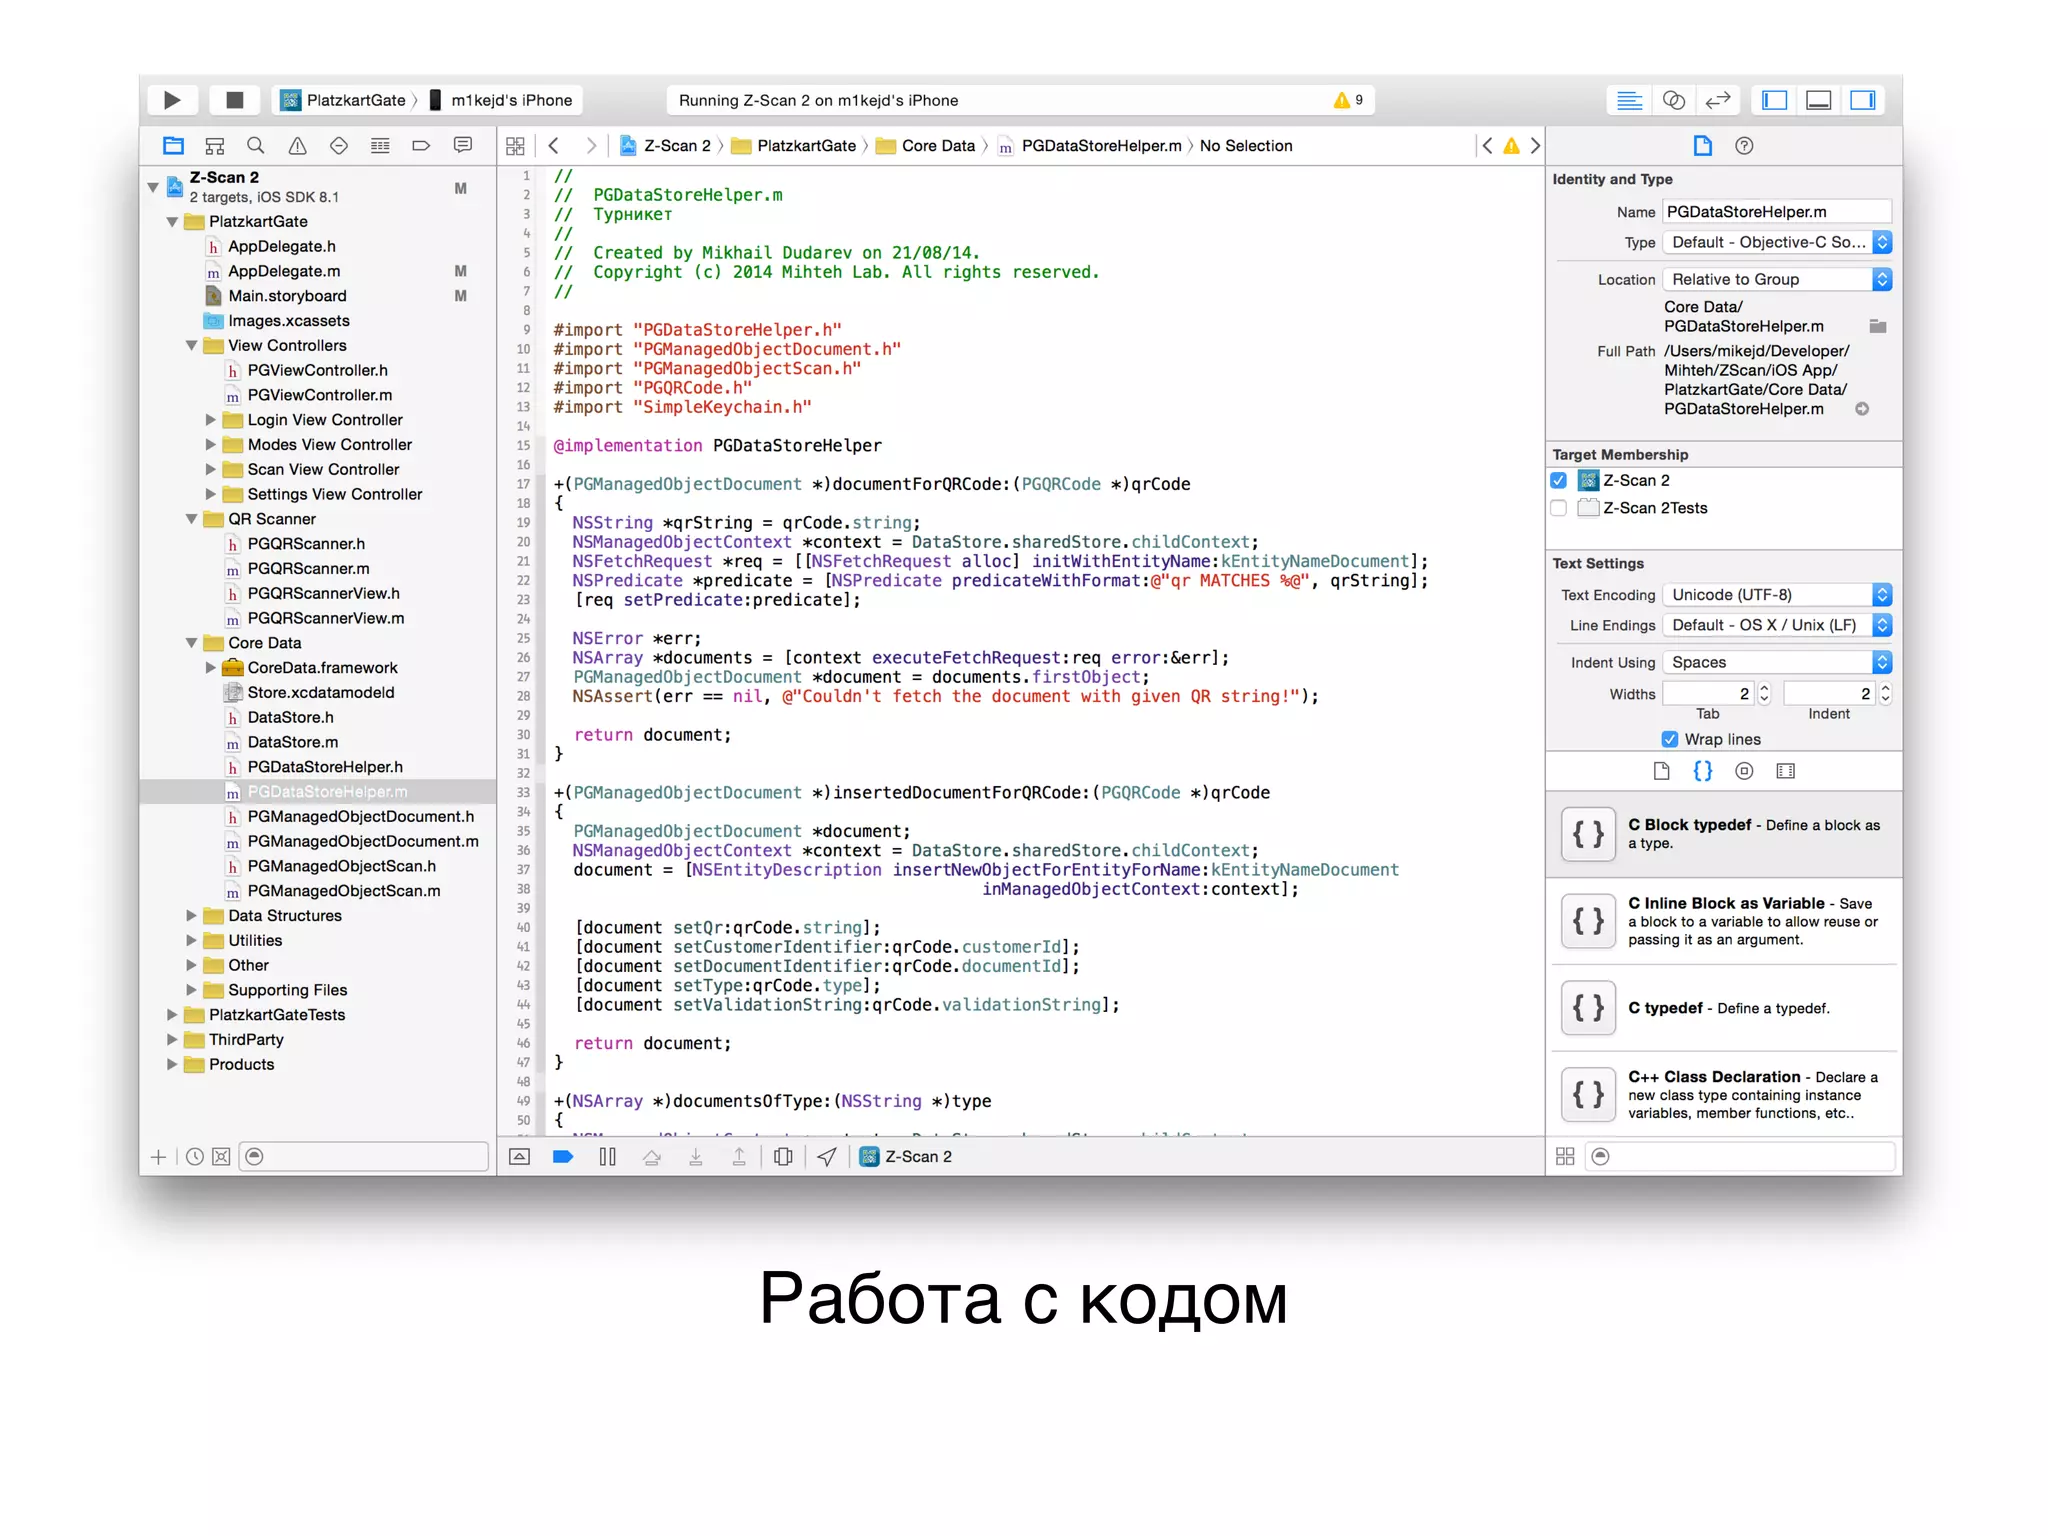The width and height of the screenshot is (2048, 1536).
Task: Open the Text Encoding dropdown
Action: tap(1777, 595)
